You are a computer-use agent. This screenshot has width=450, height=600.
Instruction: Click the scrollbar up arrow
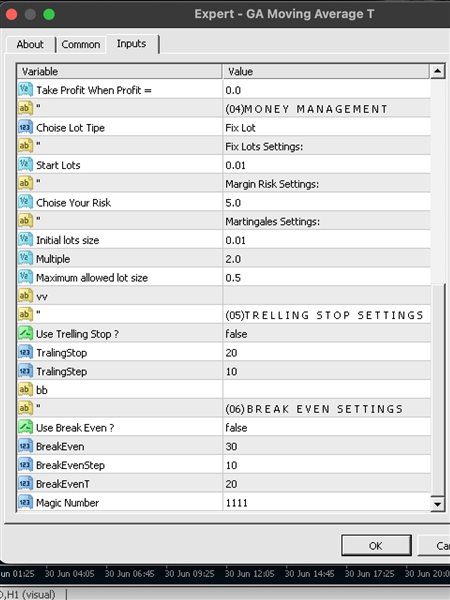437,71
